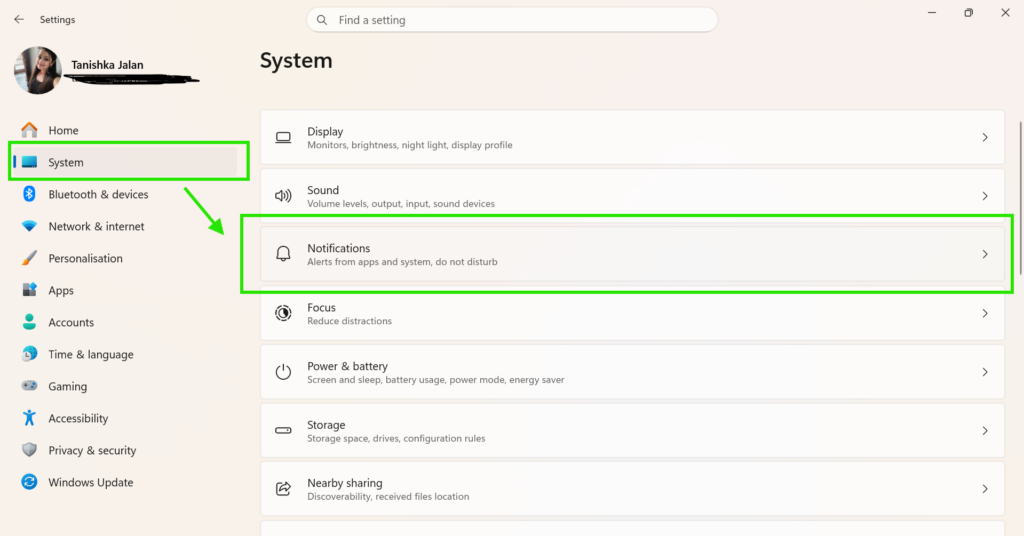The width and height of the screenshot is (1024, 536).
Task: Close the Settings window
Action: (x=1006, y=12)
